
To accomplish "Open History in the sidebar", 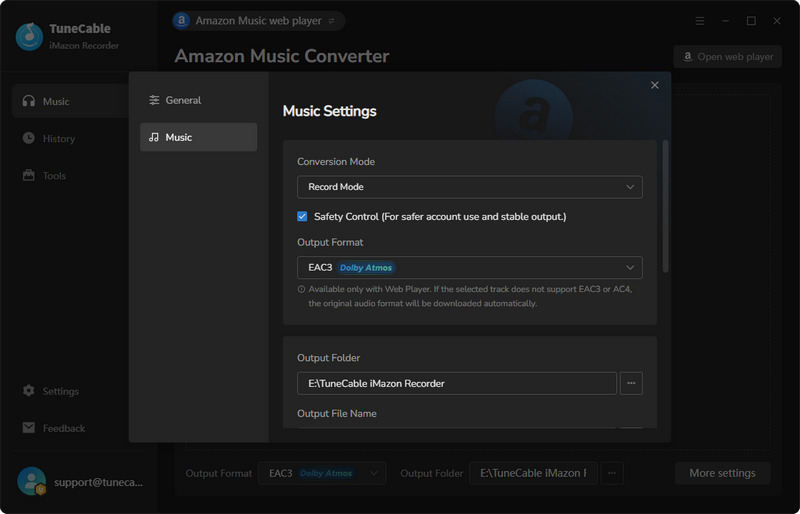I will [49, 138].
